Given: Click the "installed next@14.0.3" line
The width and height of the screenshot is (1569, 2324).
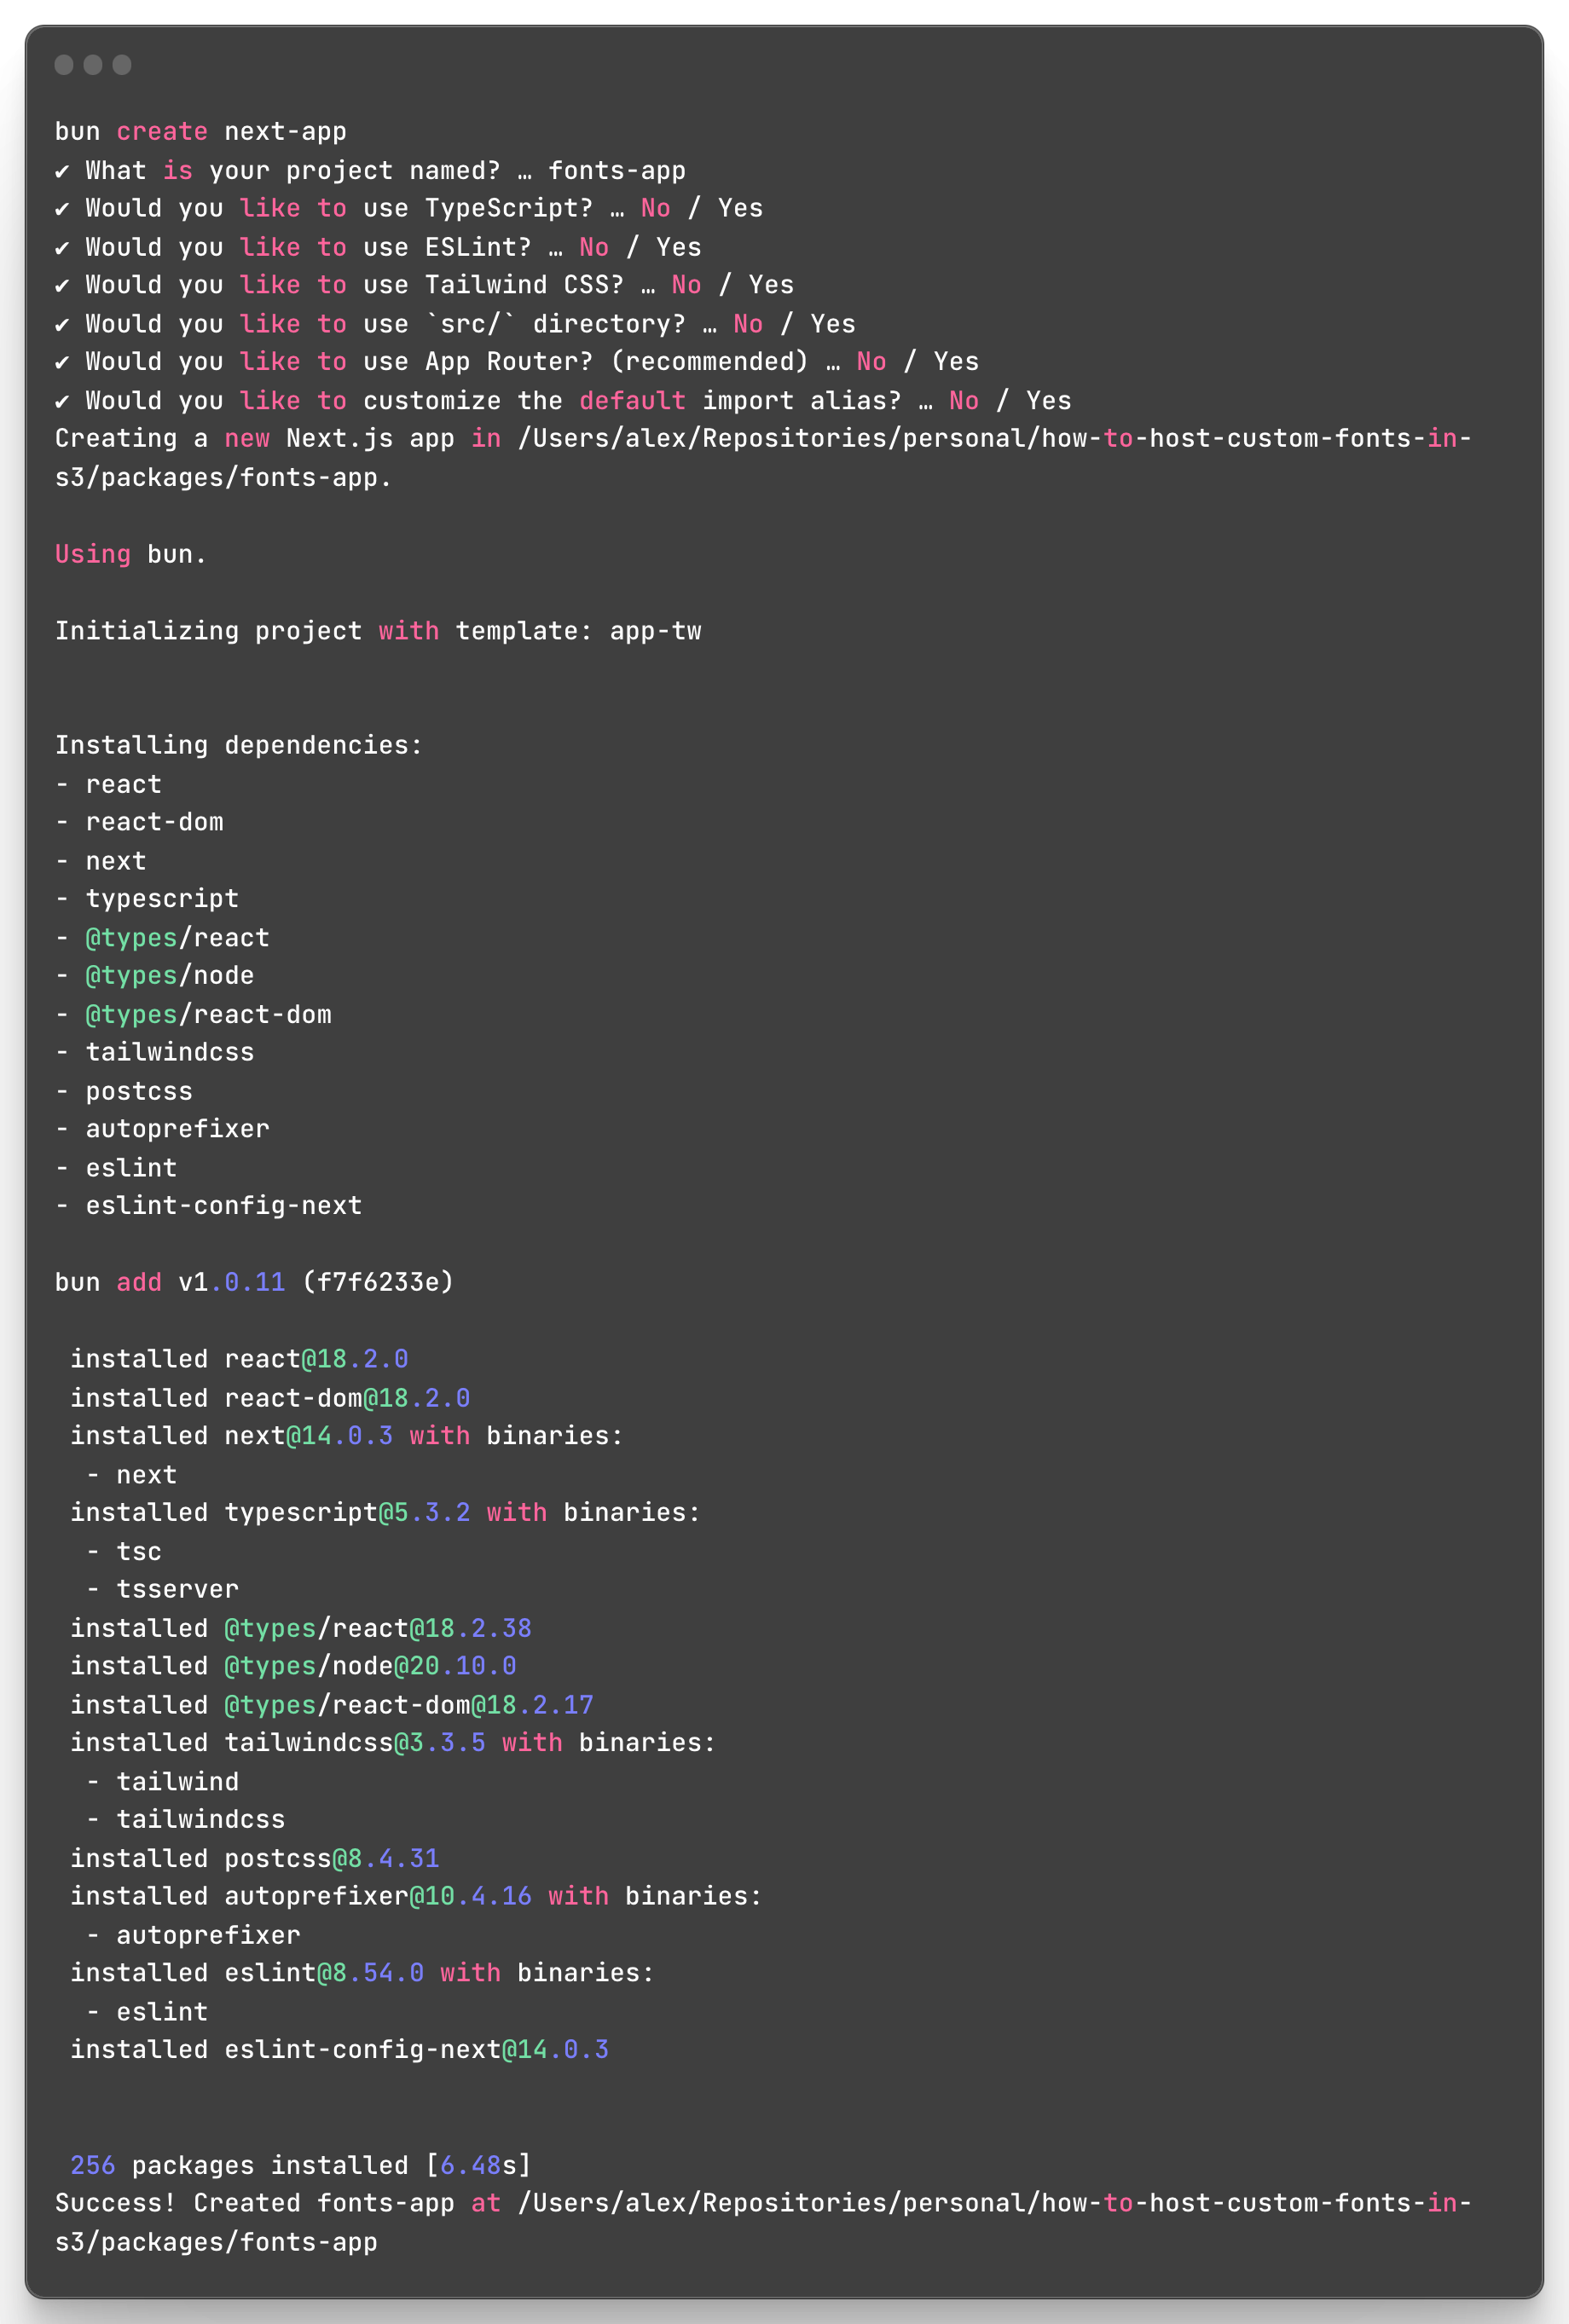Looking at the screenshot, I should [x=347, y=1435].
